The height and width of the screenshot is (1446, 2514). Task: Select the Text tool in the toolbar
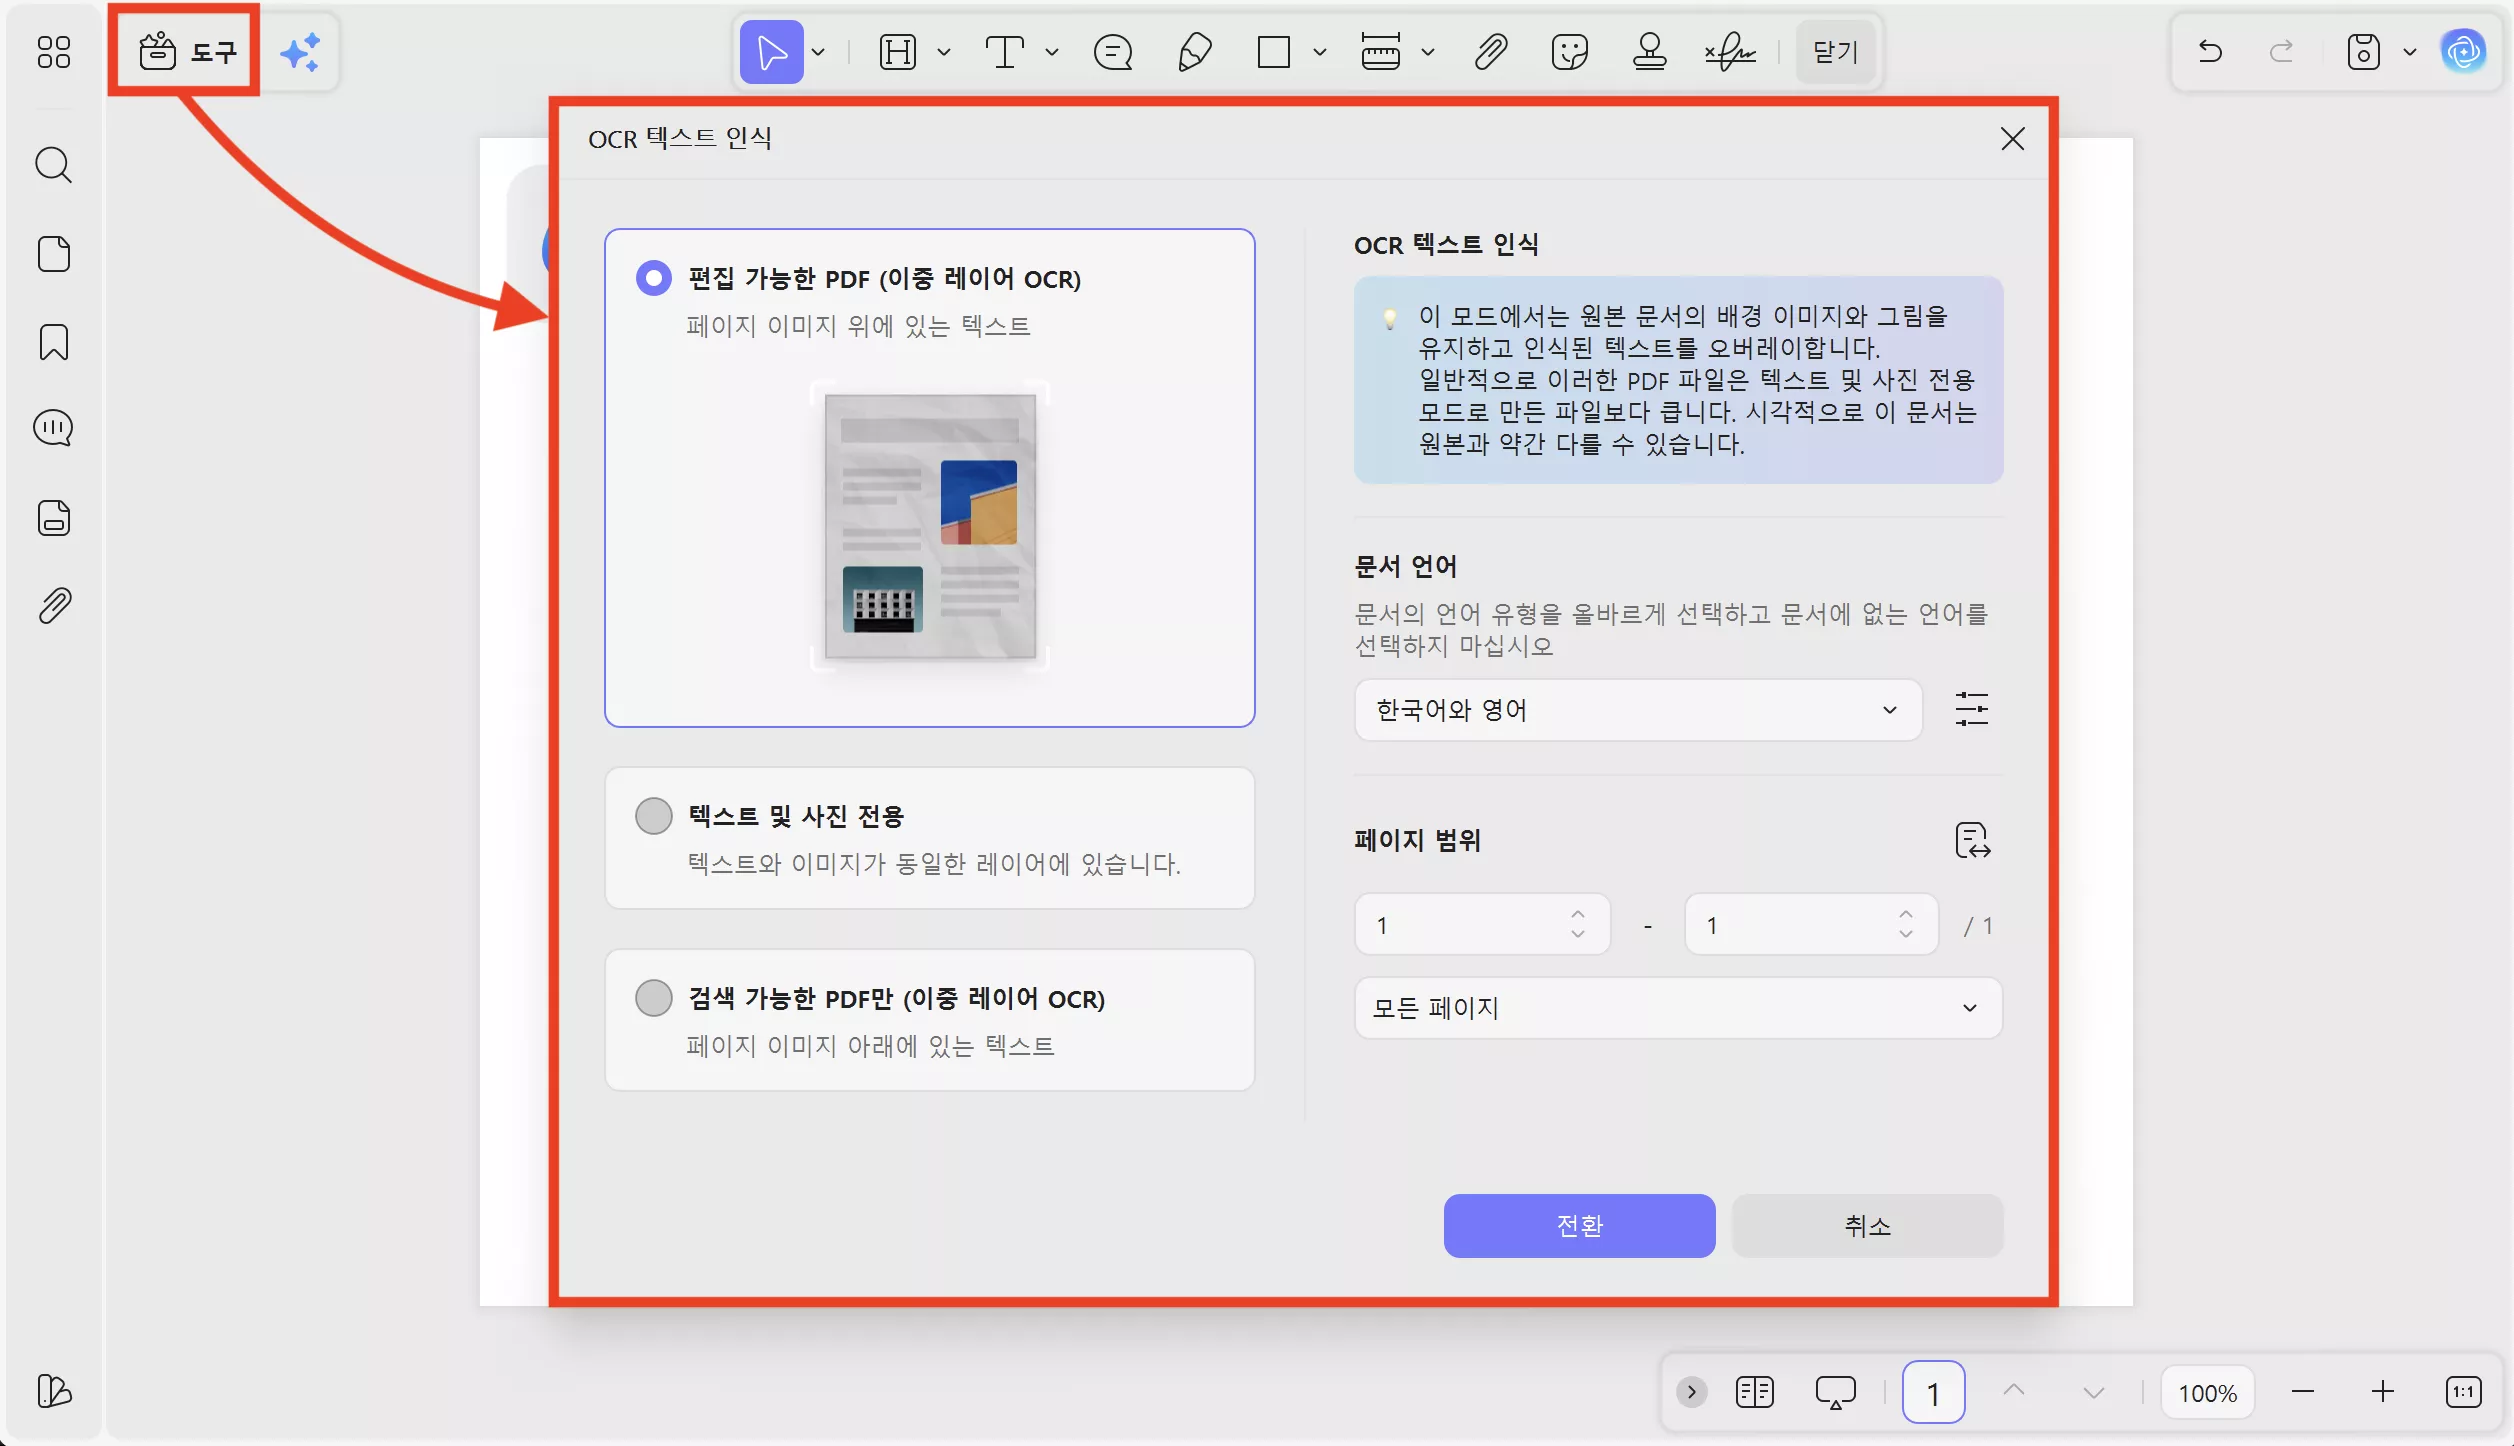point(1005,51)
